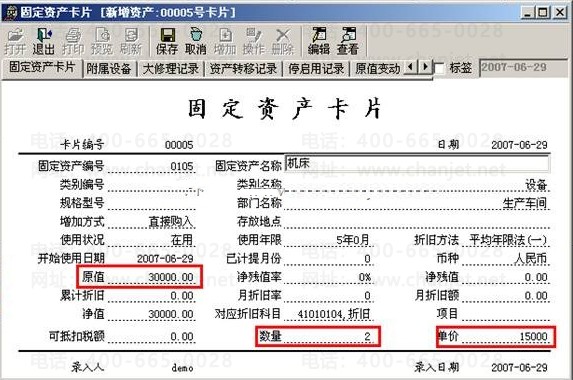Image resolution: width=573 pixels, height=380 pixels.
Task: Click the 已计提月份 value 0
Action: [x=367, y=259]
